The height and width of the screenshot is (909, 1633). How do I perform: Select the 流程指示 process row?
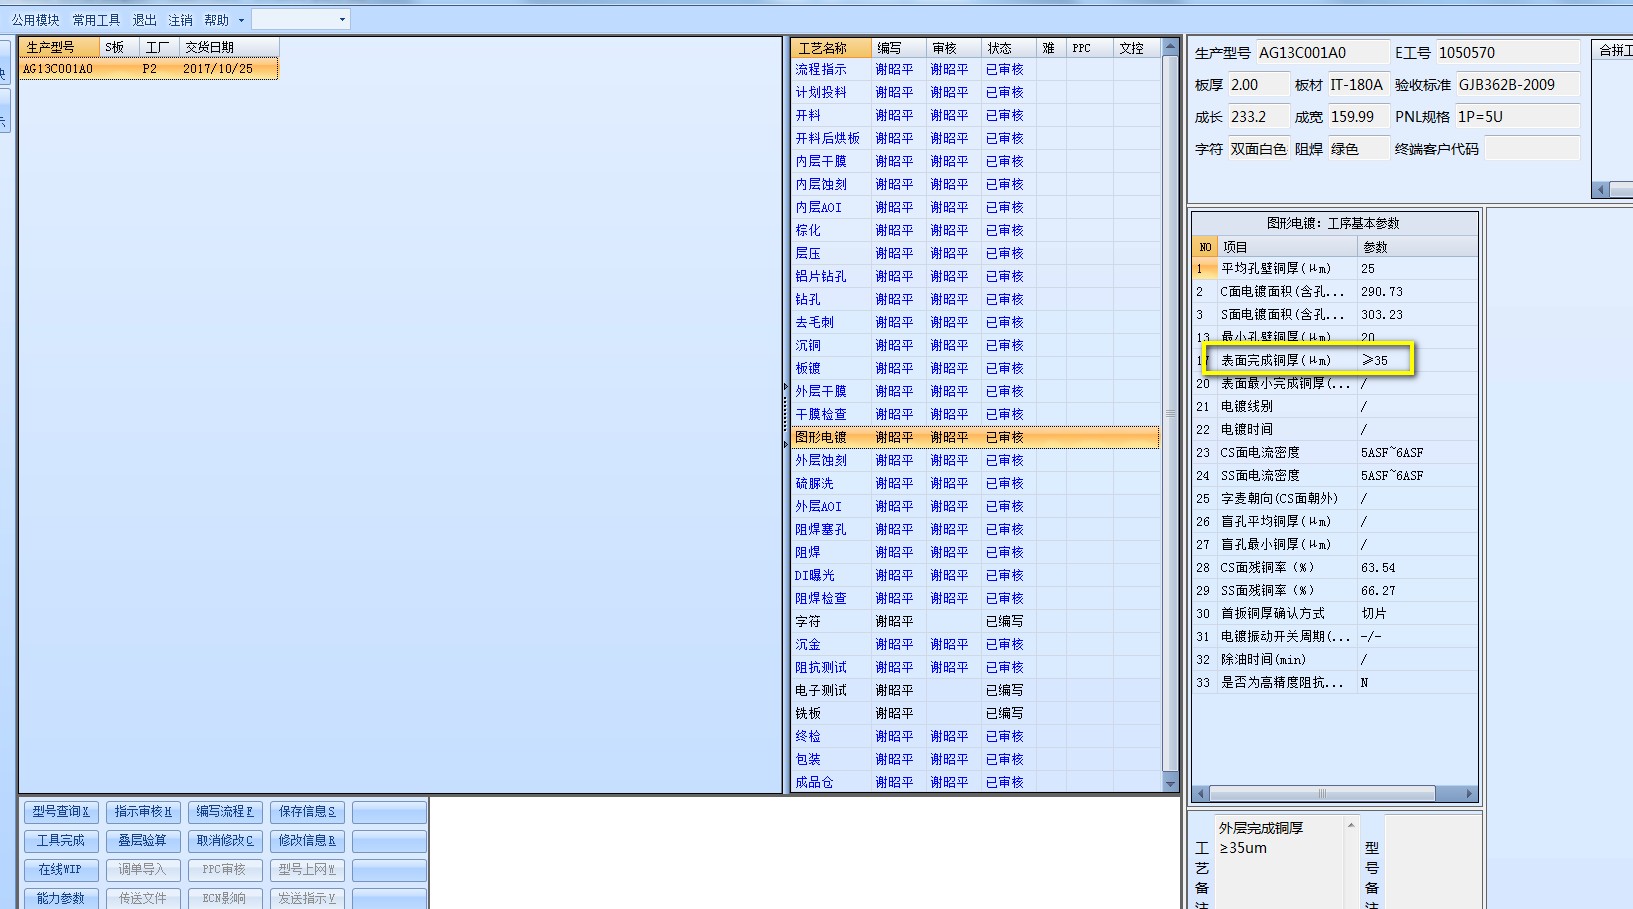pyautogui.click(x=975, y=70)
